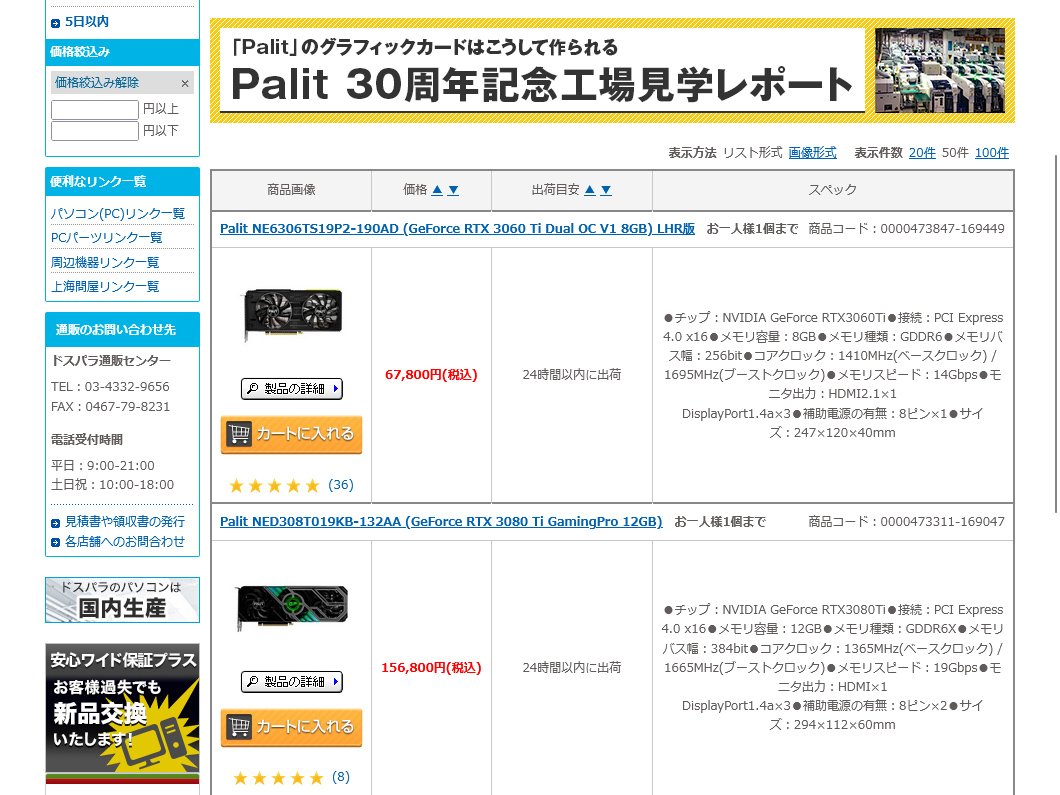Clear price filter with the X icon

click(185, 83)
